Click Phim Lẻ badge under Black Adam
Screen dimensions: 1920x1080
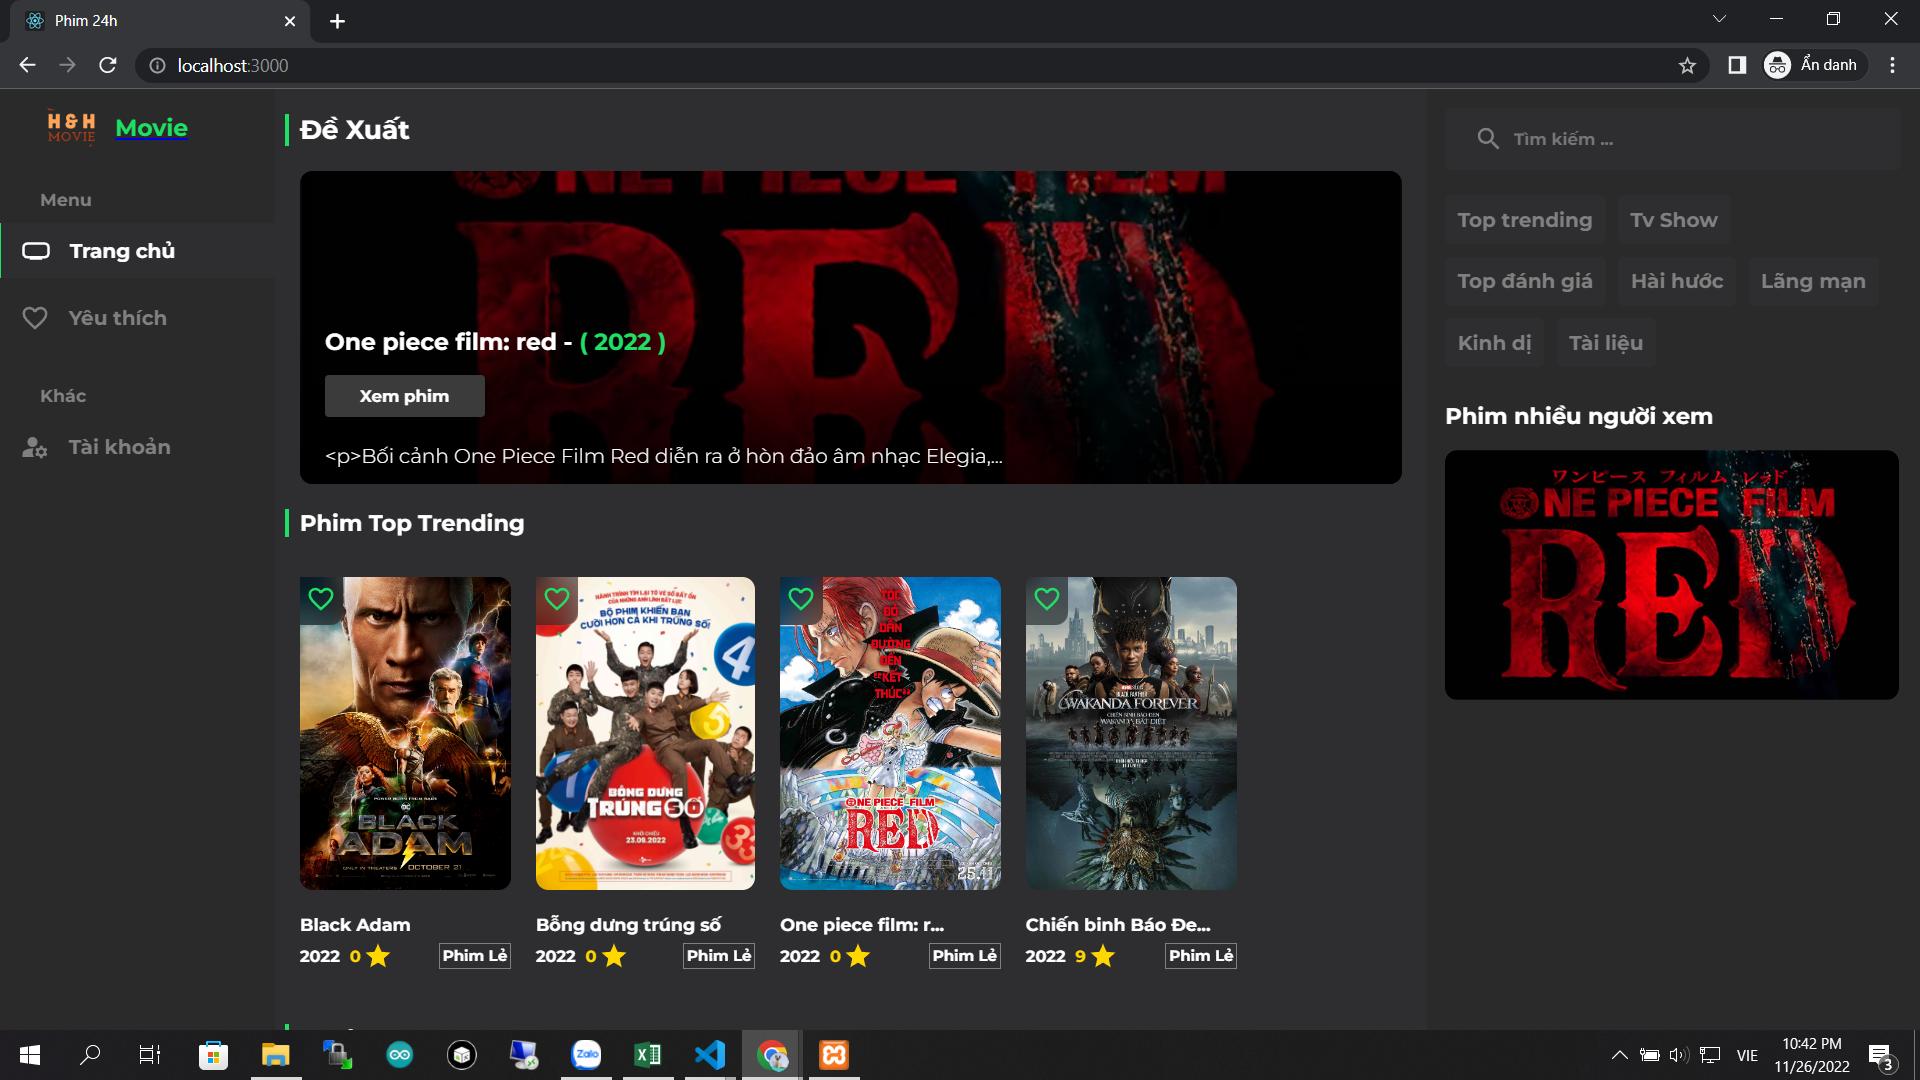[475, 956]
